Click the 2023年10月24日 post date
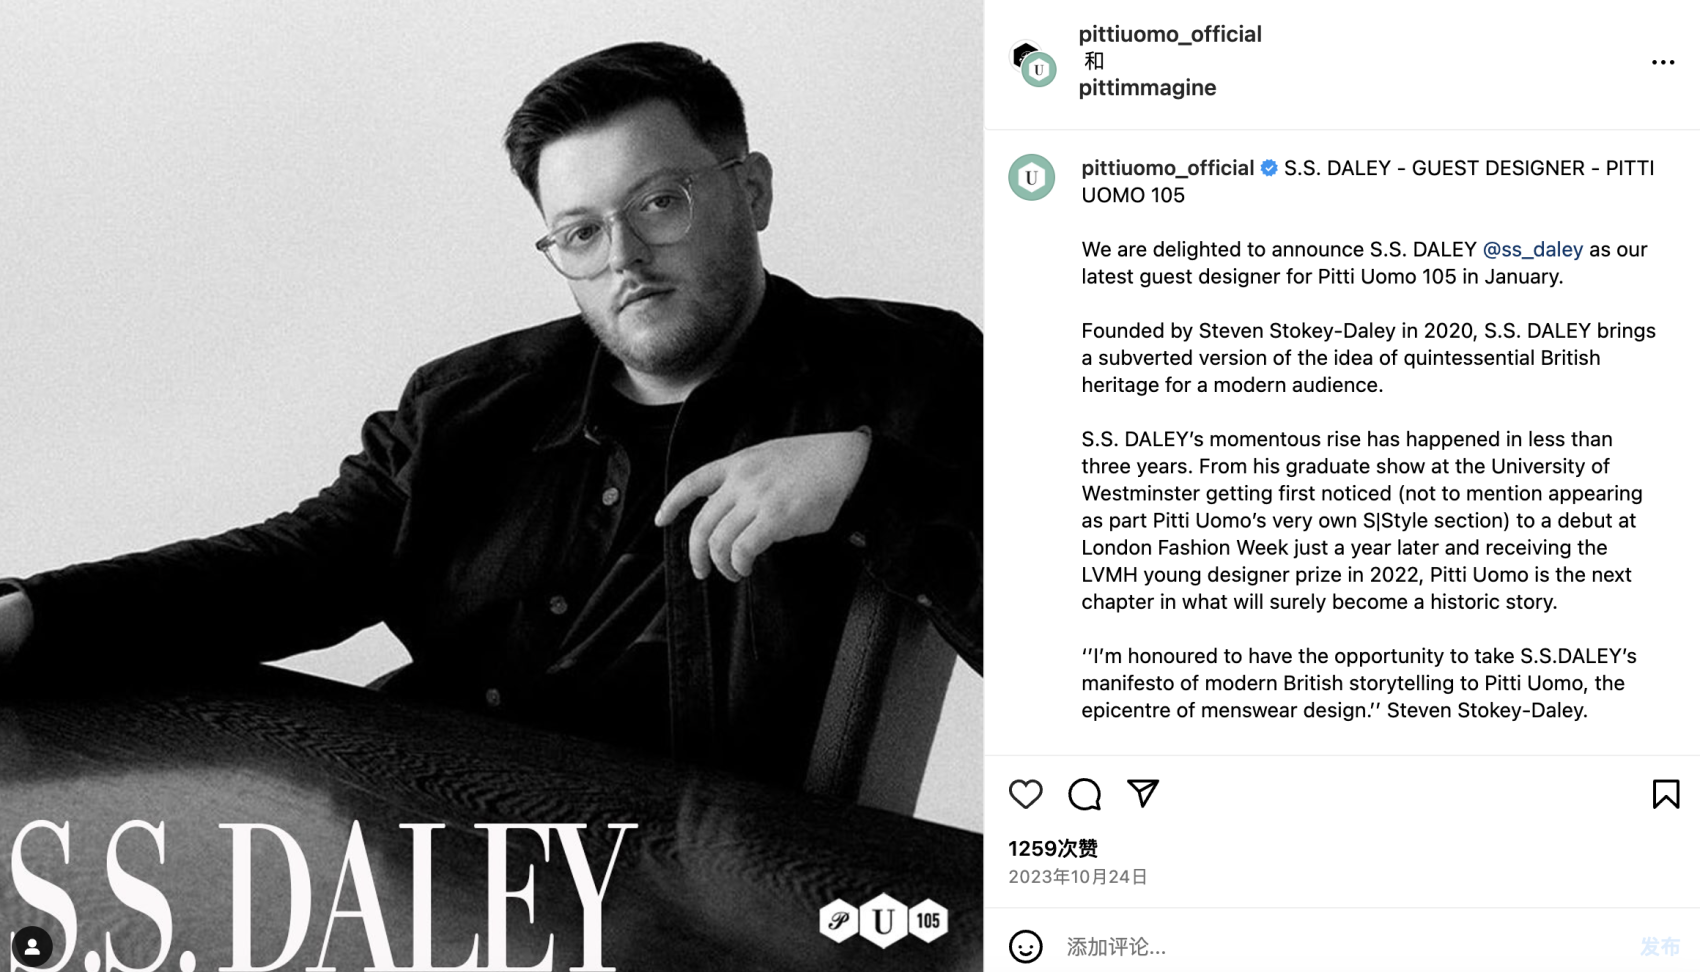This screenshot has width=1700, height=972. point(1077,877)
